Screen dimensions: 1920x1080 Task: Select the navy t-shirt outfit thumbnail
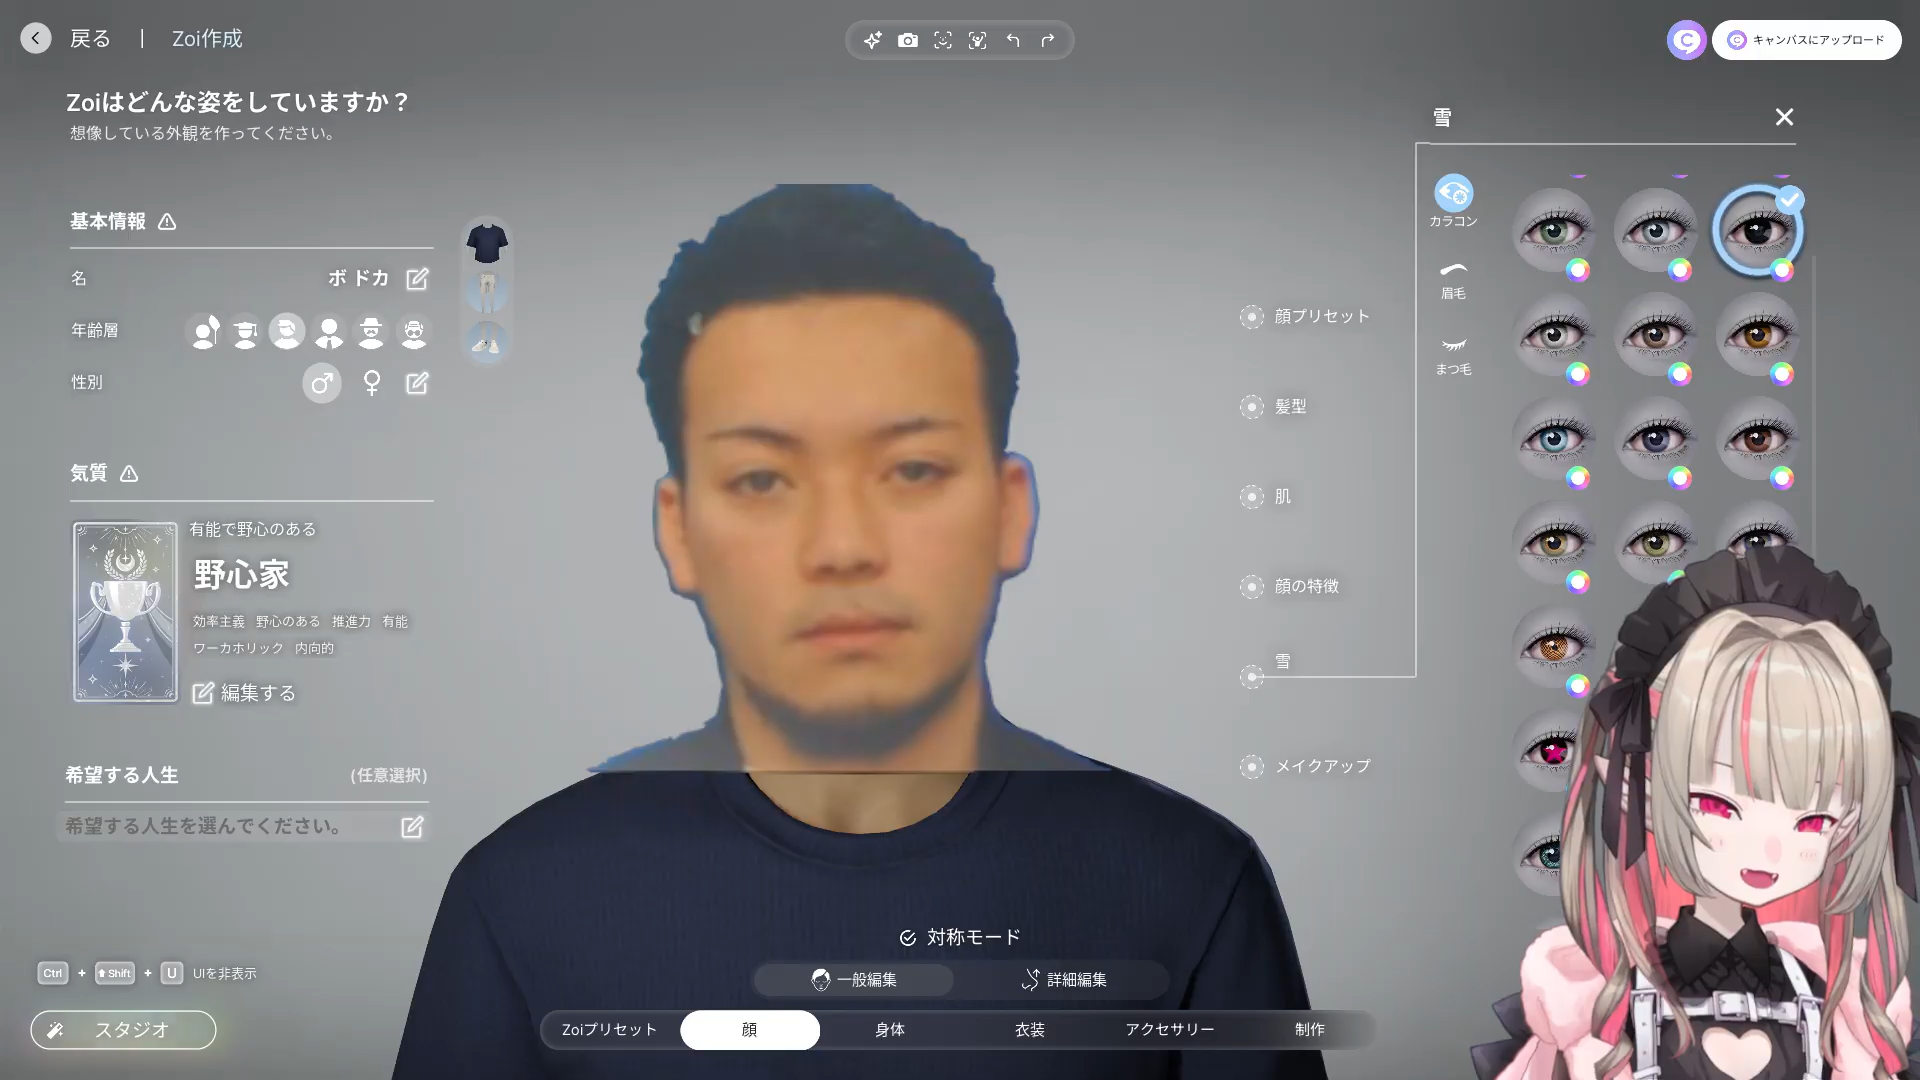point(487,243)
